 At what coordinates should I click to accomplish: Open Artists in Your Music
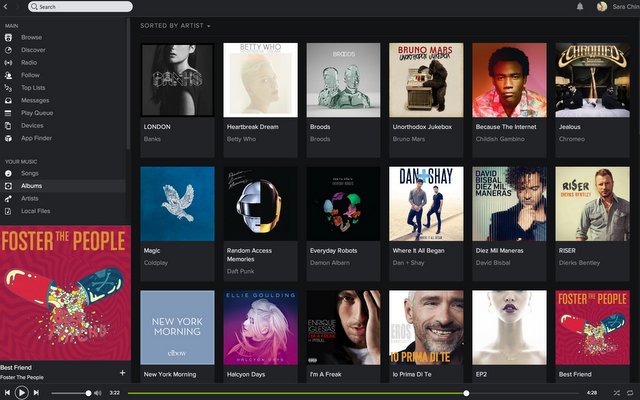click(x=30, y=199)
